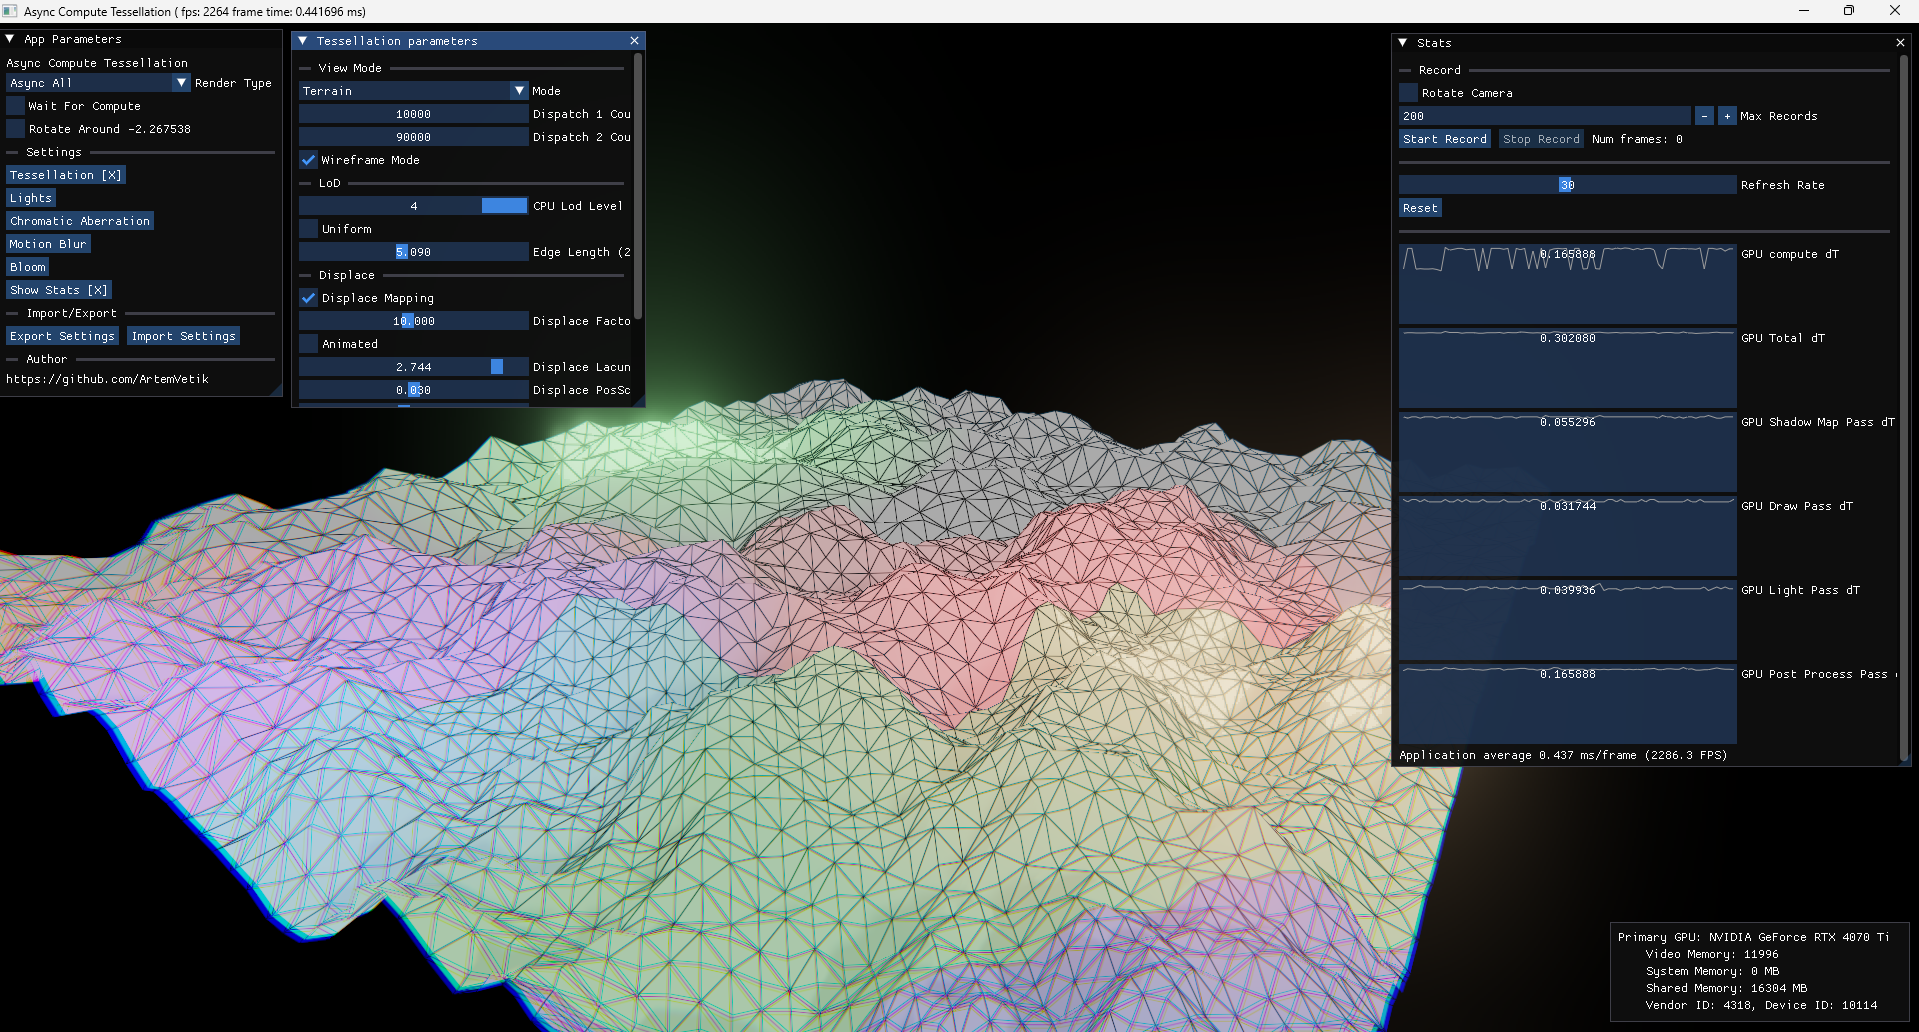Toggle the Wait For Compute checkbox
The image size is (1919, 1032).
coord(15,106)
